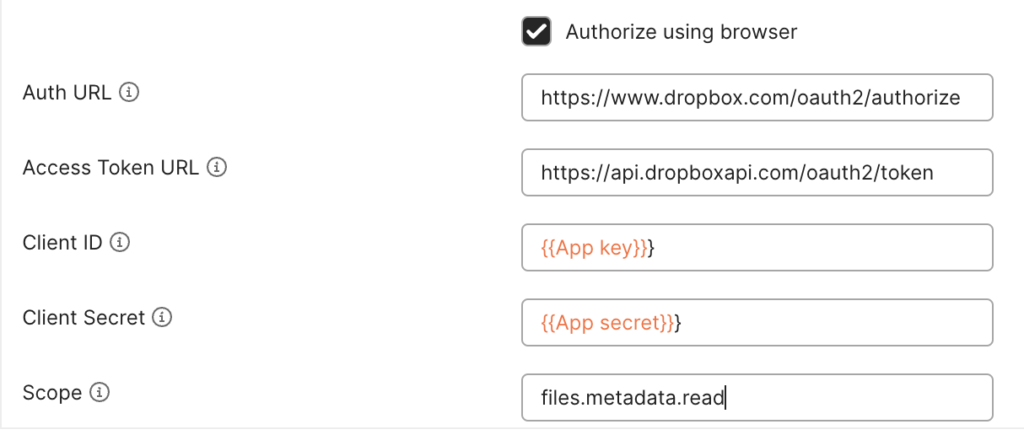Image resolution: width=1024 pixels, height=435 pixels.
Task: Select the Client ID input box
Action: pyautogui.click(x=757, y=248)
